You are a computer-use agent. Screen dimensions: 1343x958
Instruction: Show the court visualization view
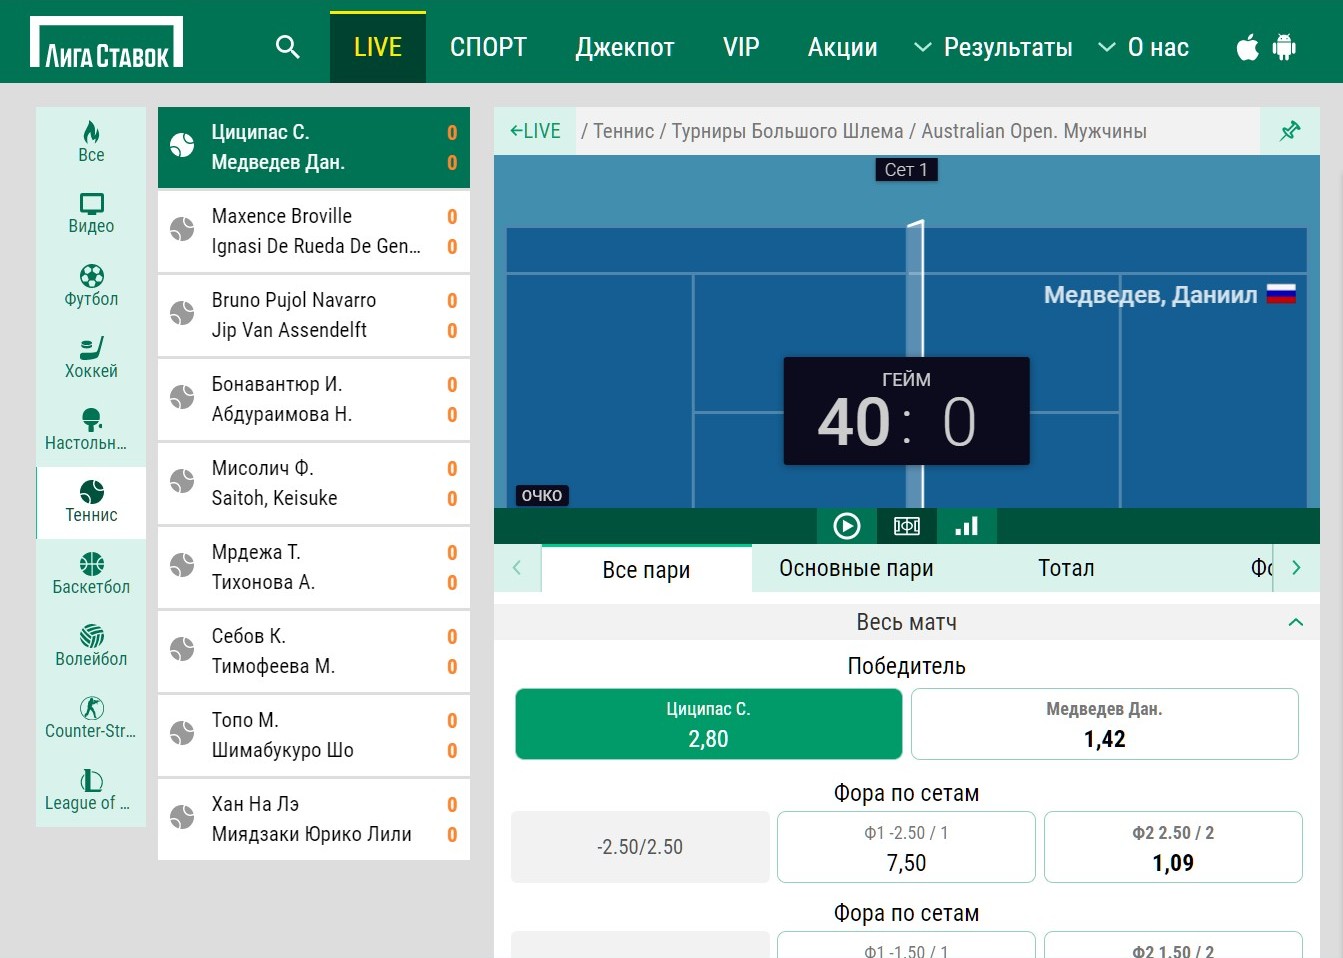tap(907, 526)
